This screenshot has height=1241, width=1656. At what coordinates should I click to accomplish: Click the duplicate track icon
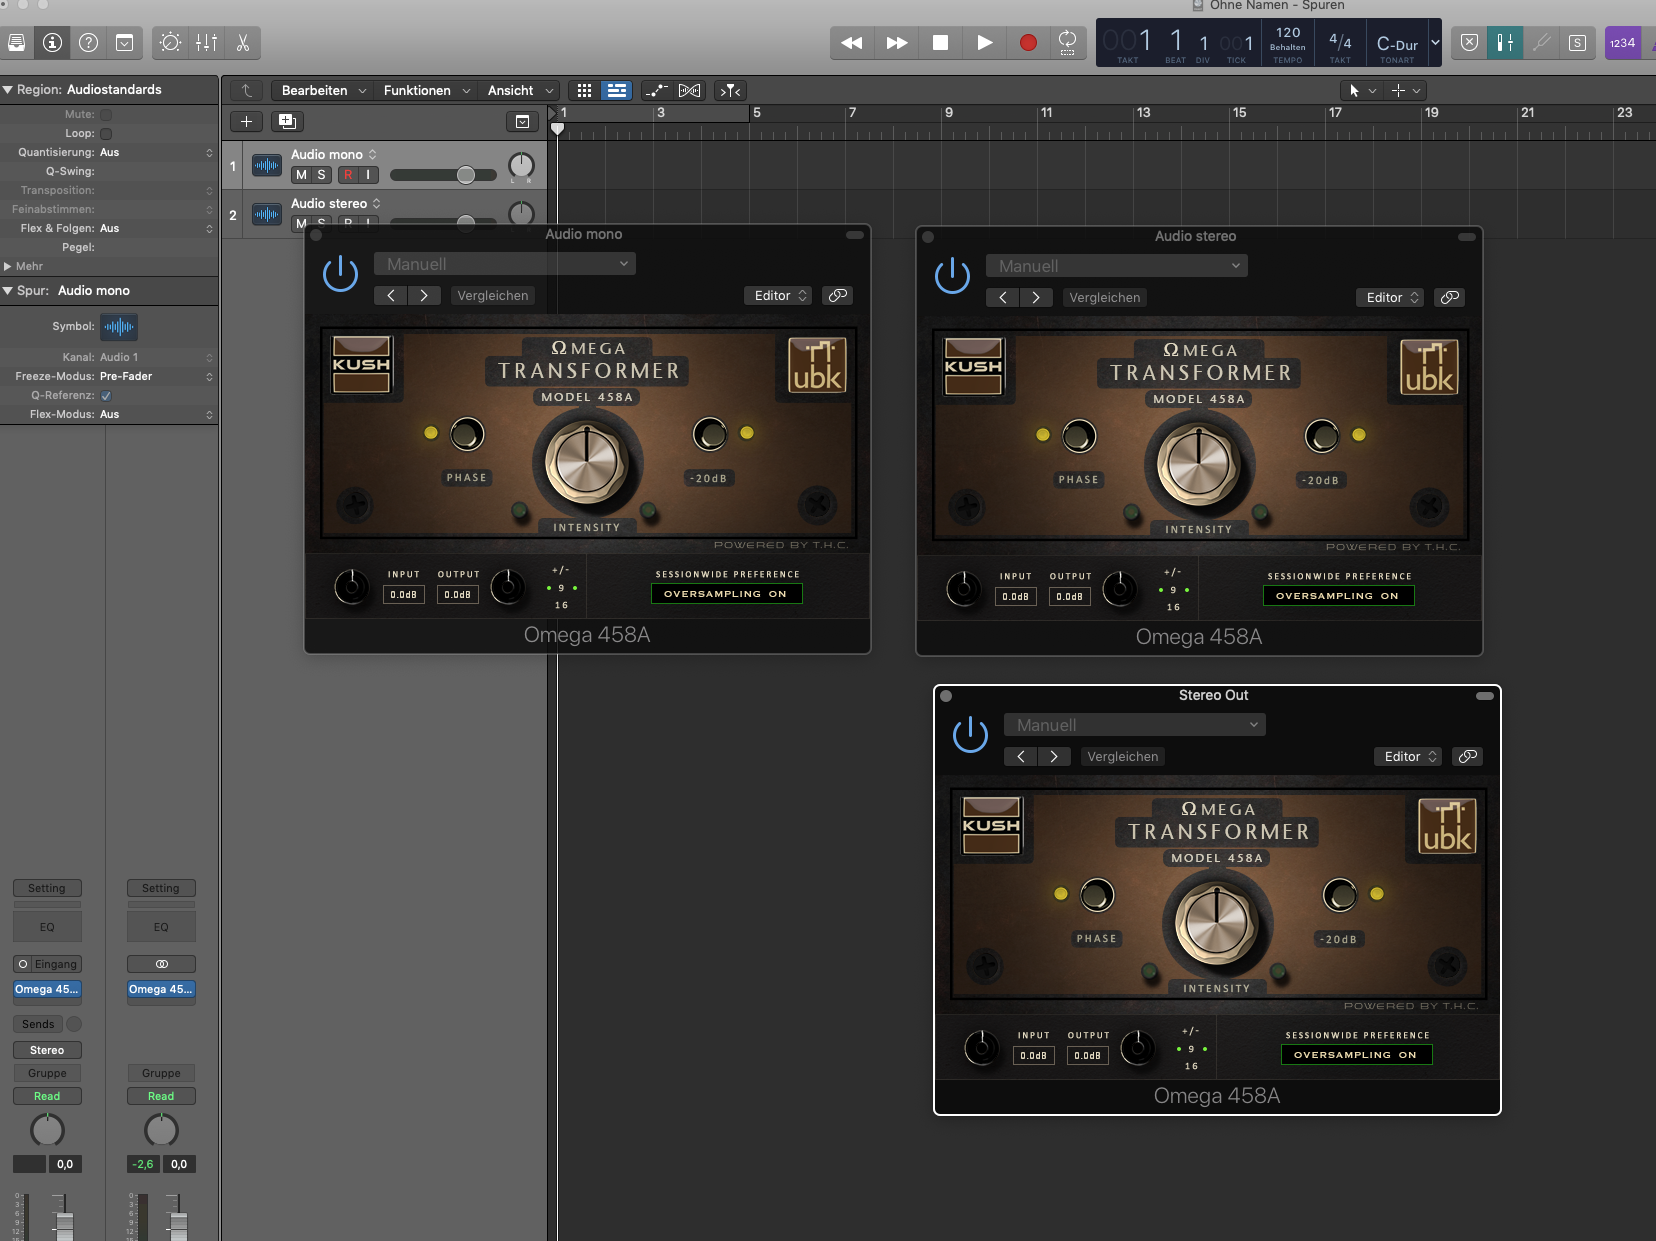point(287,121)
